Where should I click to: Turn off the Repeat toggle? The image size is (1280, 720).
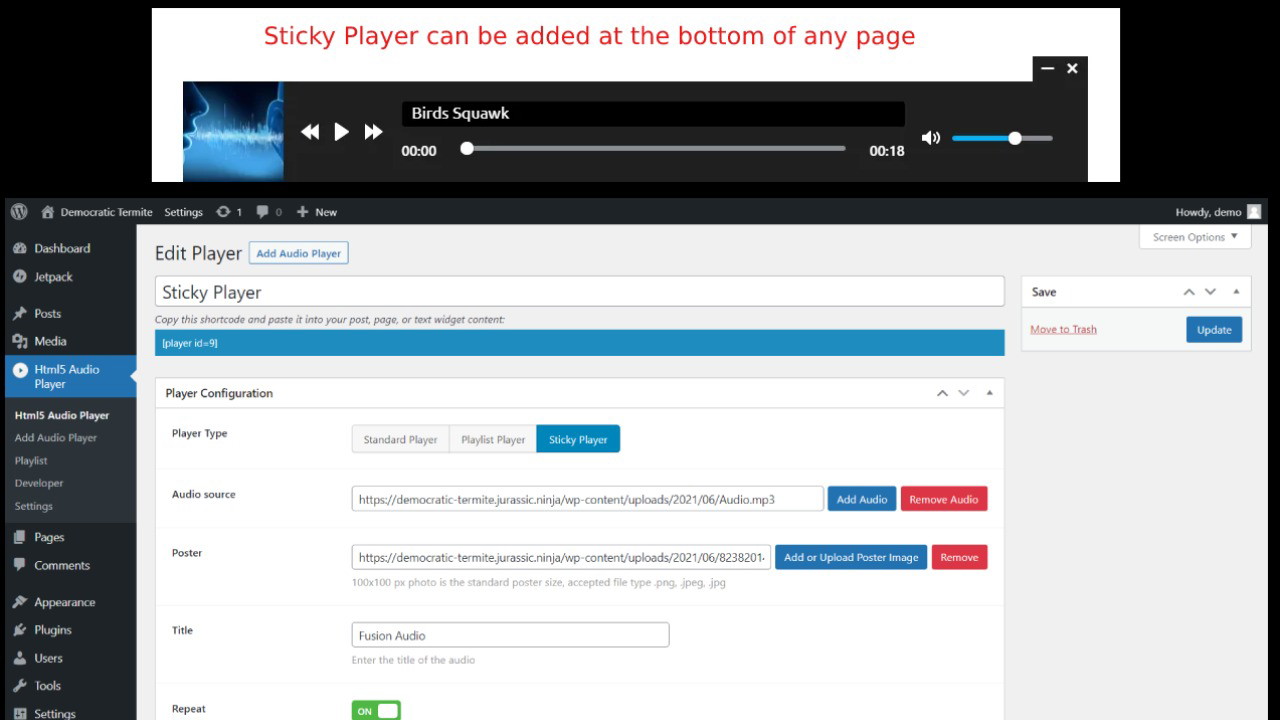pos(376,711)
